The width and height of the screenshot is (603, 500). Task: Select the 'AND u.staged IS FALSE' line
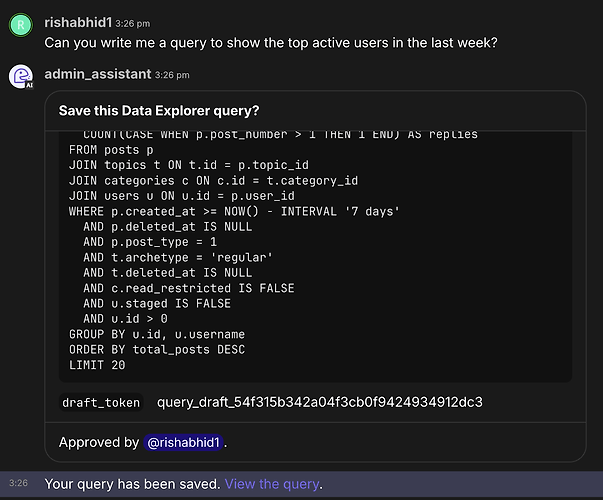point(157,304)
